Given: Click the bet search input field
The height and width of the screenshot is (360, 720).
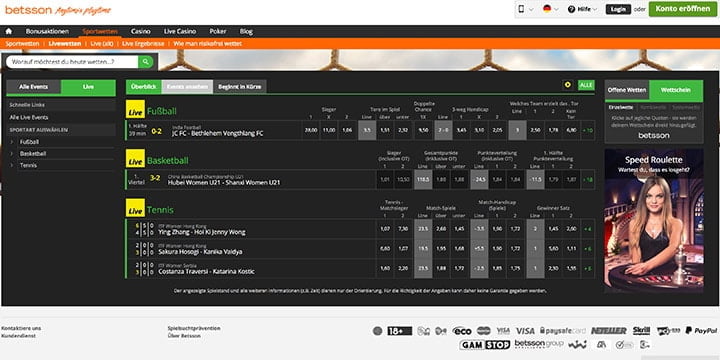Looking at the screenshot, I should coord(72,62).
